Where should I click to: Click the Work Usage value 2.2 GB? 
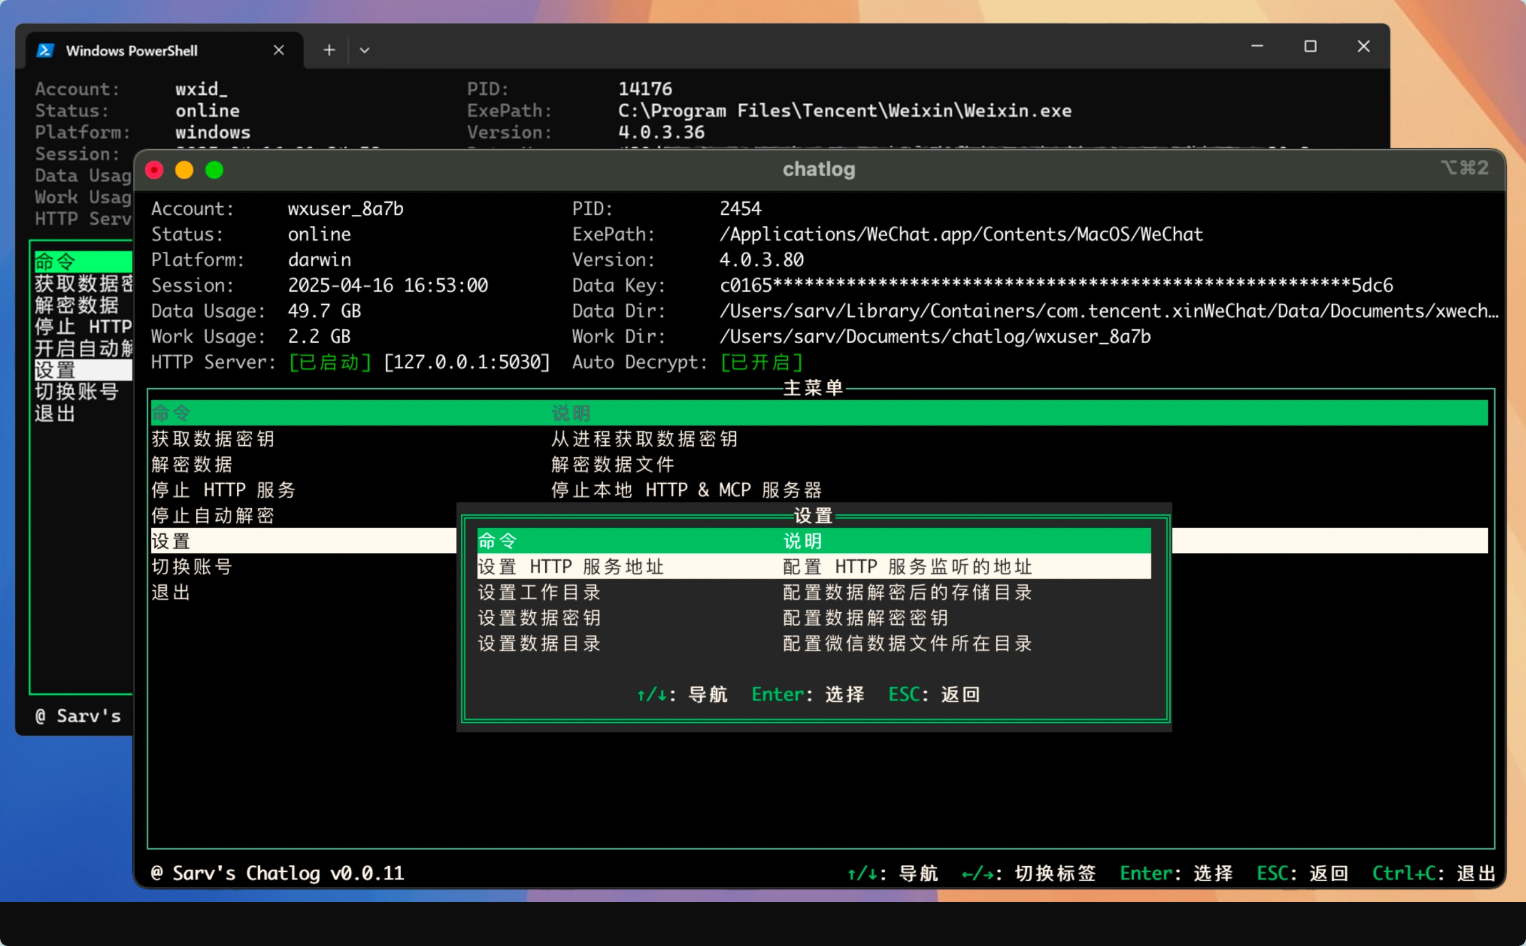pyautogui.click(x=320, y=337)
